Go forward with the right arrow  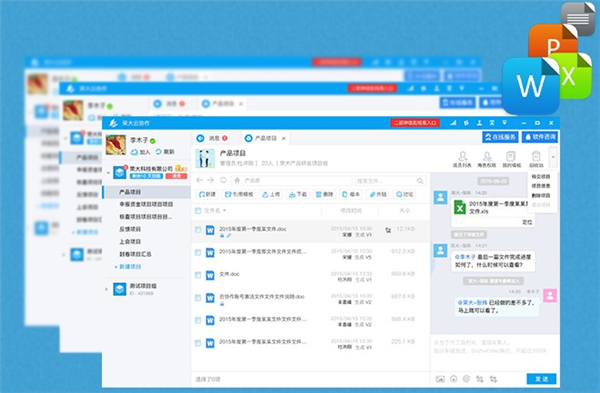point(210,180)
